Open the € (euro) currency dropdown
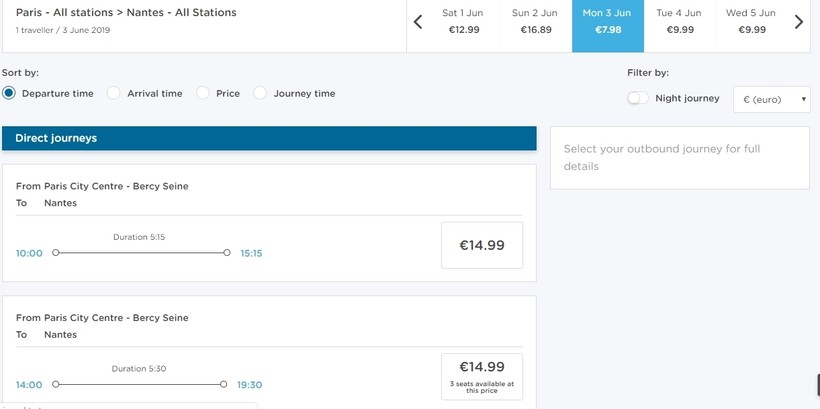 [771, 99]
